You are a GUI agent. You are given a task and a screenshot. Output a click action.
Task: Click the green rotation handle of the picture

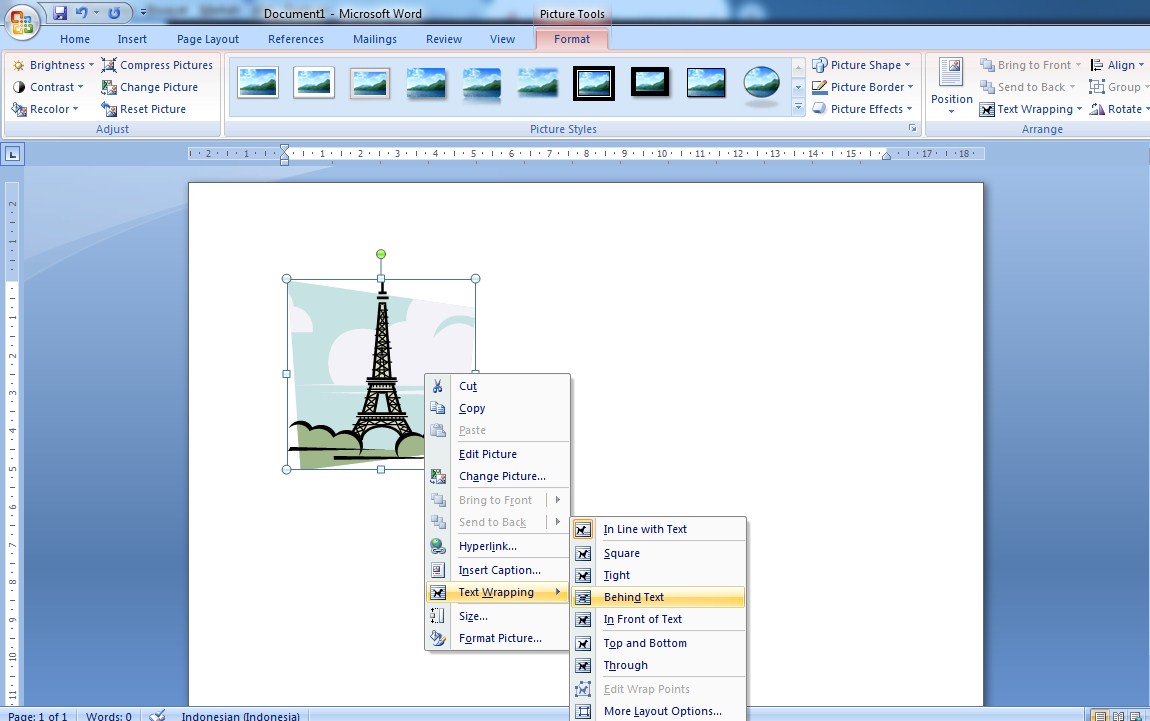[x=381, y=254]
